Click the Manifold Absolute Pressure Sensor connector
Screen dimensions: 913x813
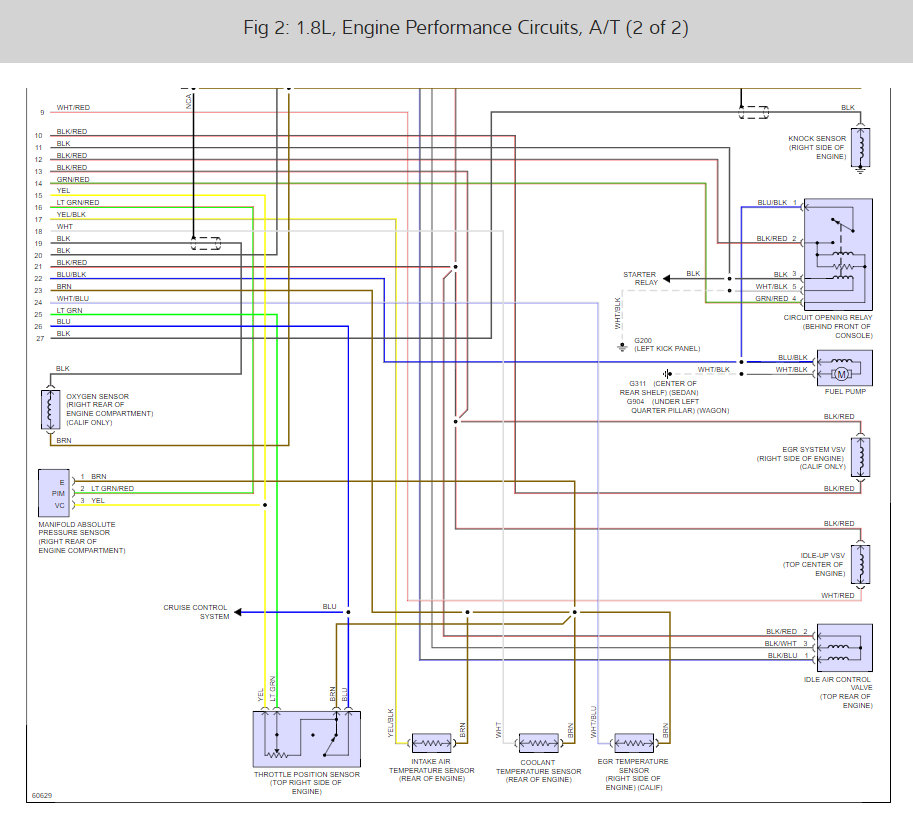click(54, 493)
